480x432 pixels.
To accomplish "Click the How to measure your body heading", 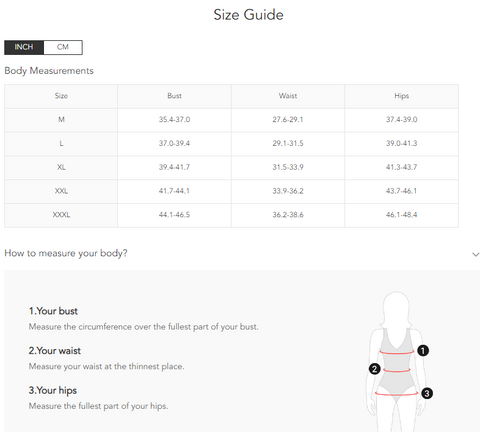I will click(66, 253).
